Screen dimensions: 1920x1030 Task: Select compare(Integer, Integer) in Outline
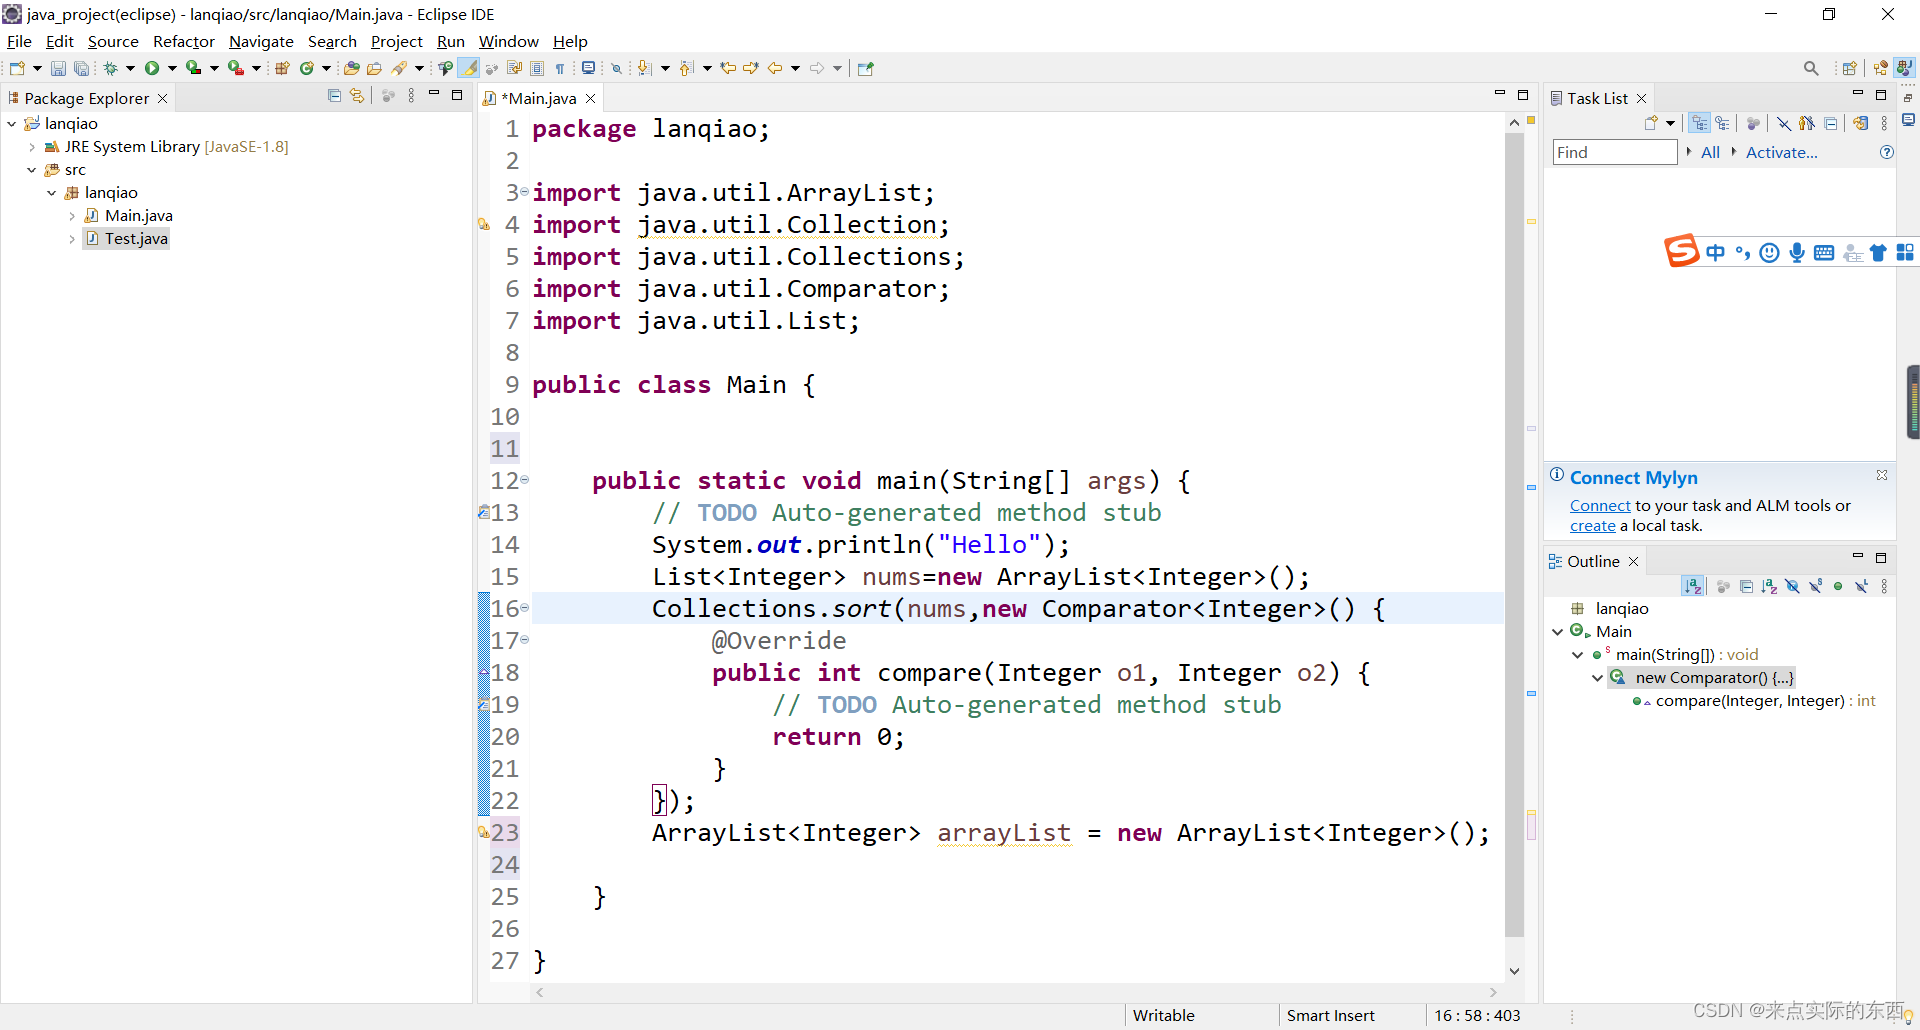1754,701
